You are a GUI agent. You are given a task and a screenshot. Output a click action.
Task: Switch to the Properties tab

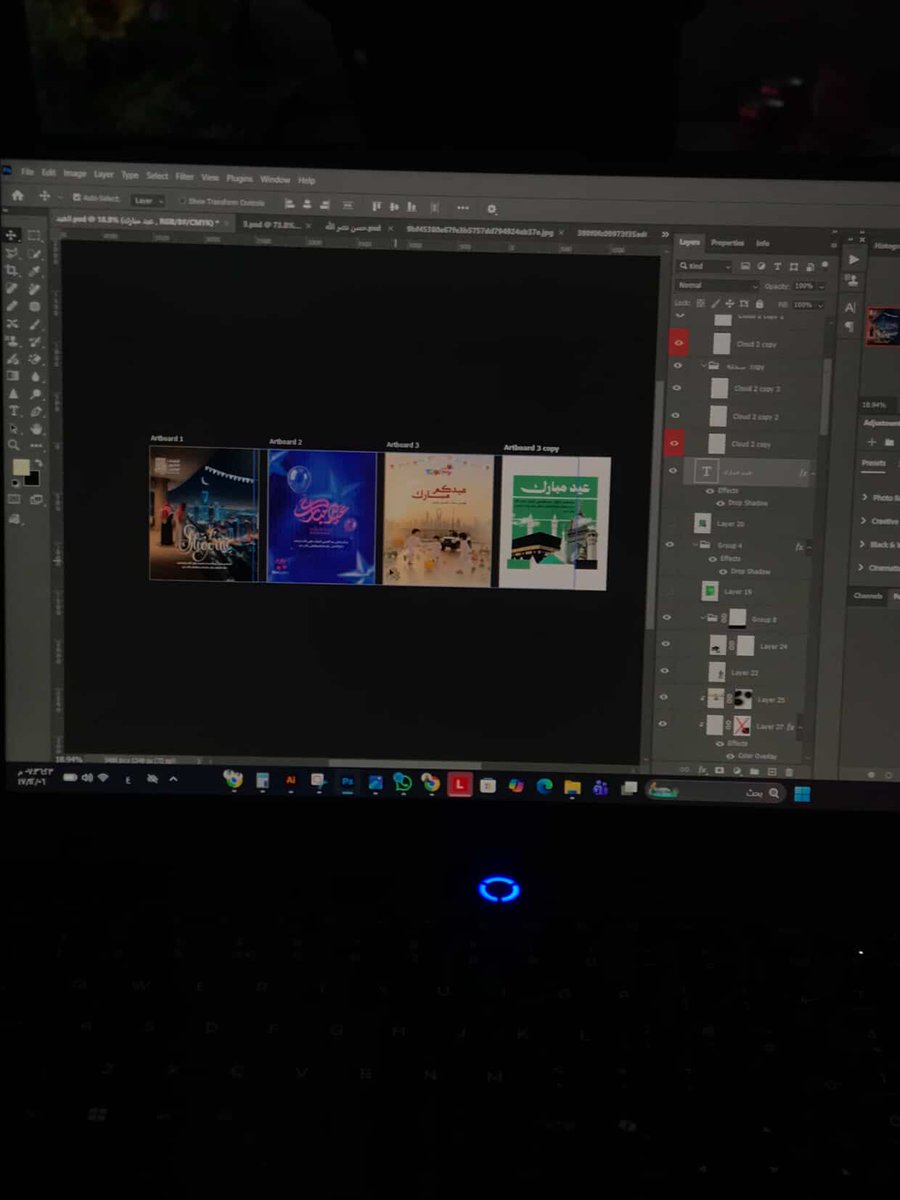click(x=727, y=243)
